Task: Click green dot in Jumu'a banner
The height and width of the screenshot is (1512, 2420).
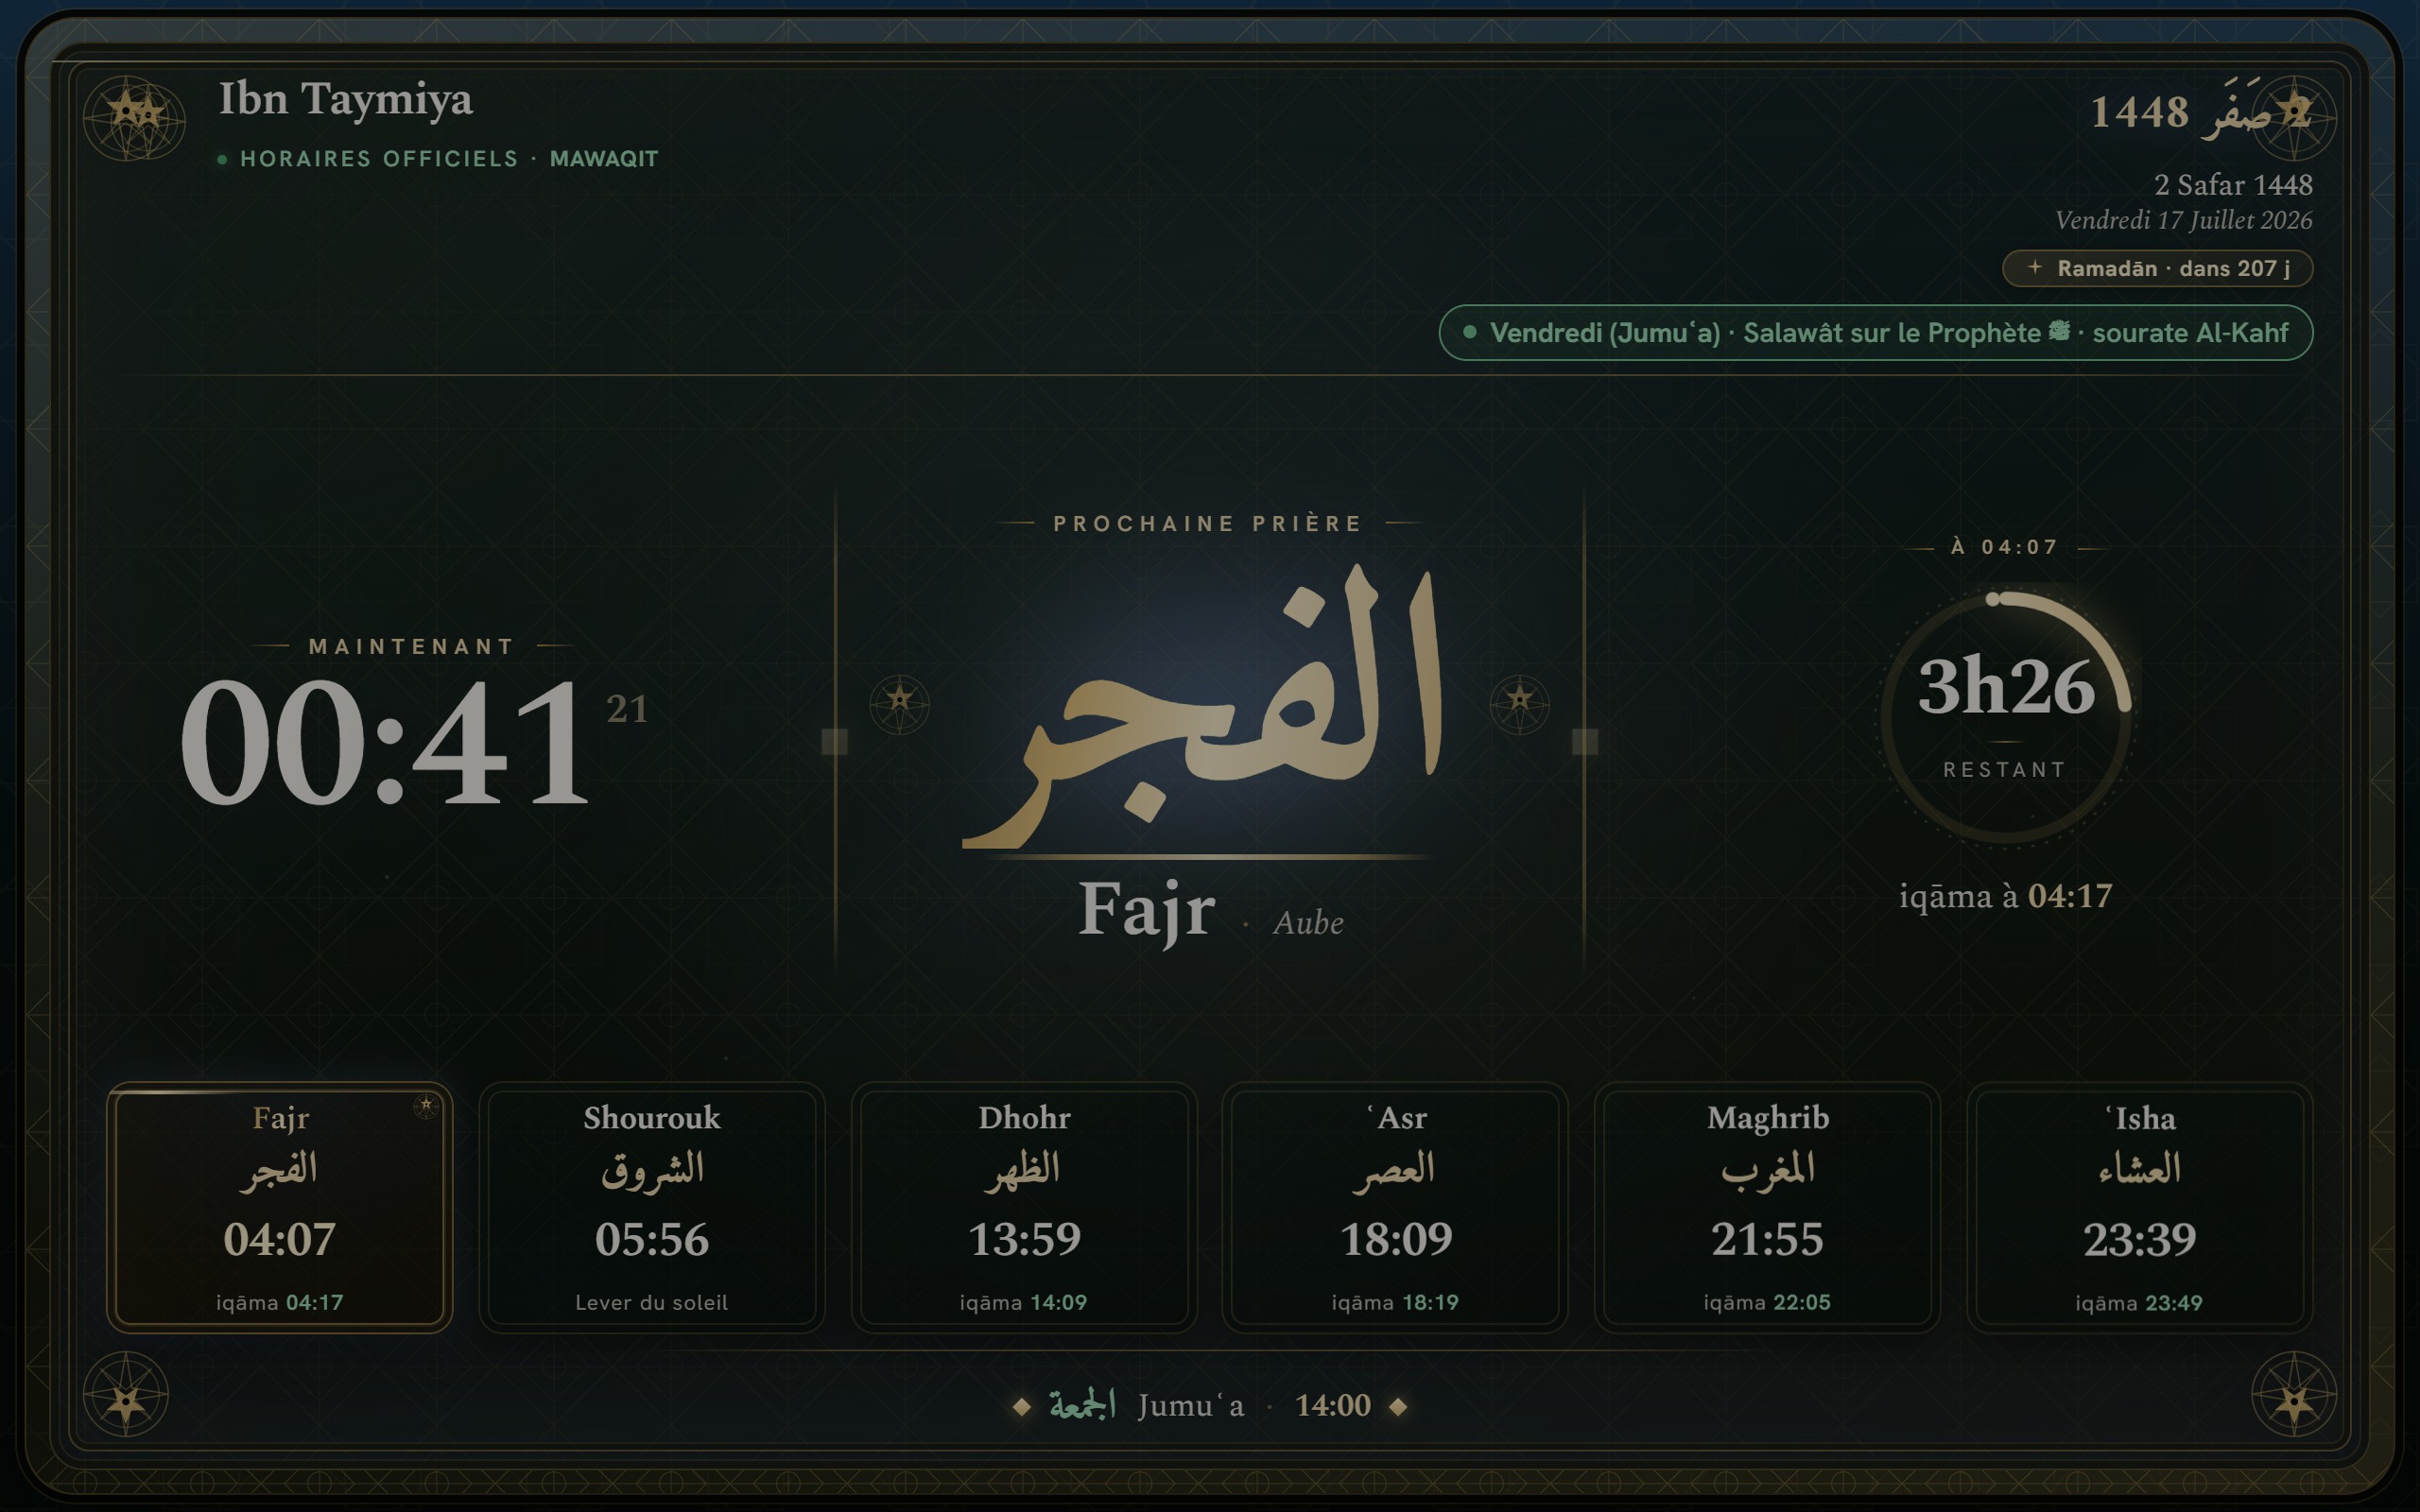Action: click(1469, 332)
